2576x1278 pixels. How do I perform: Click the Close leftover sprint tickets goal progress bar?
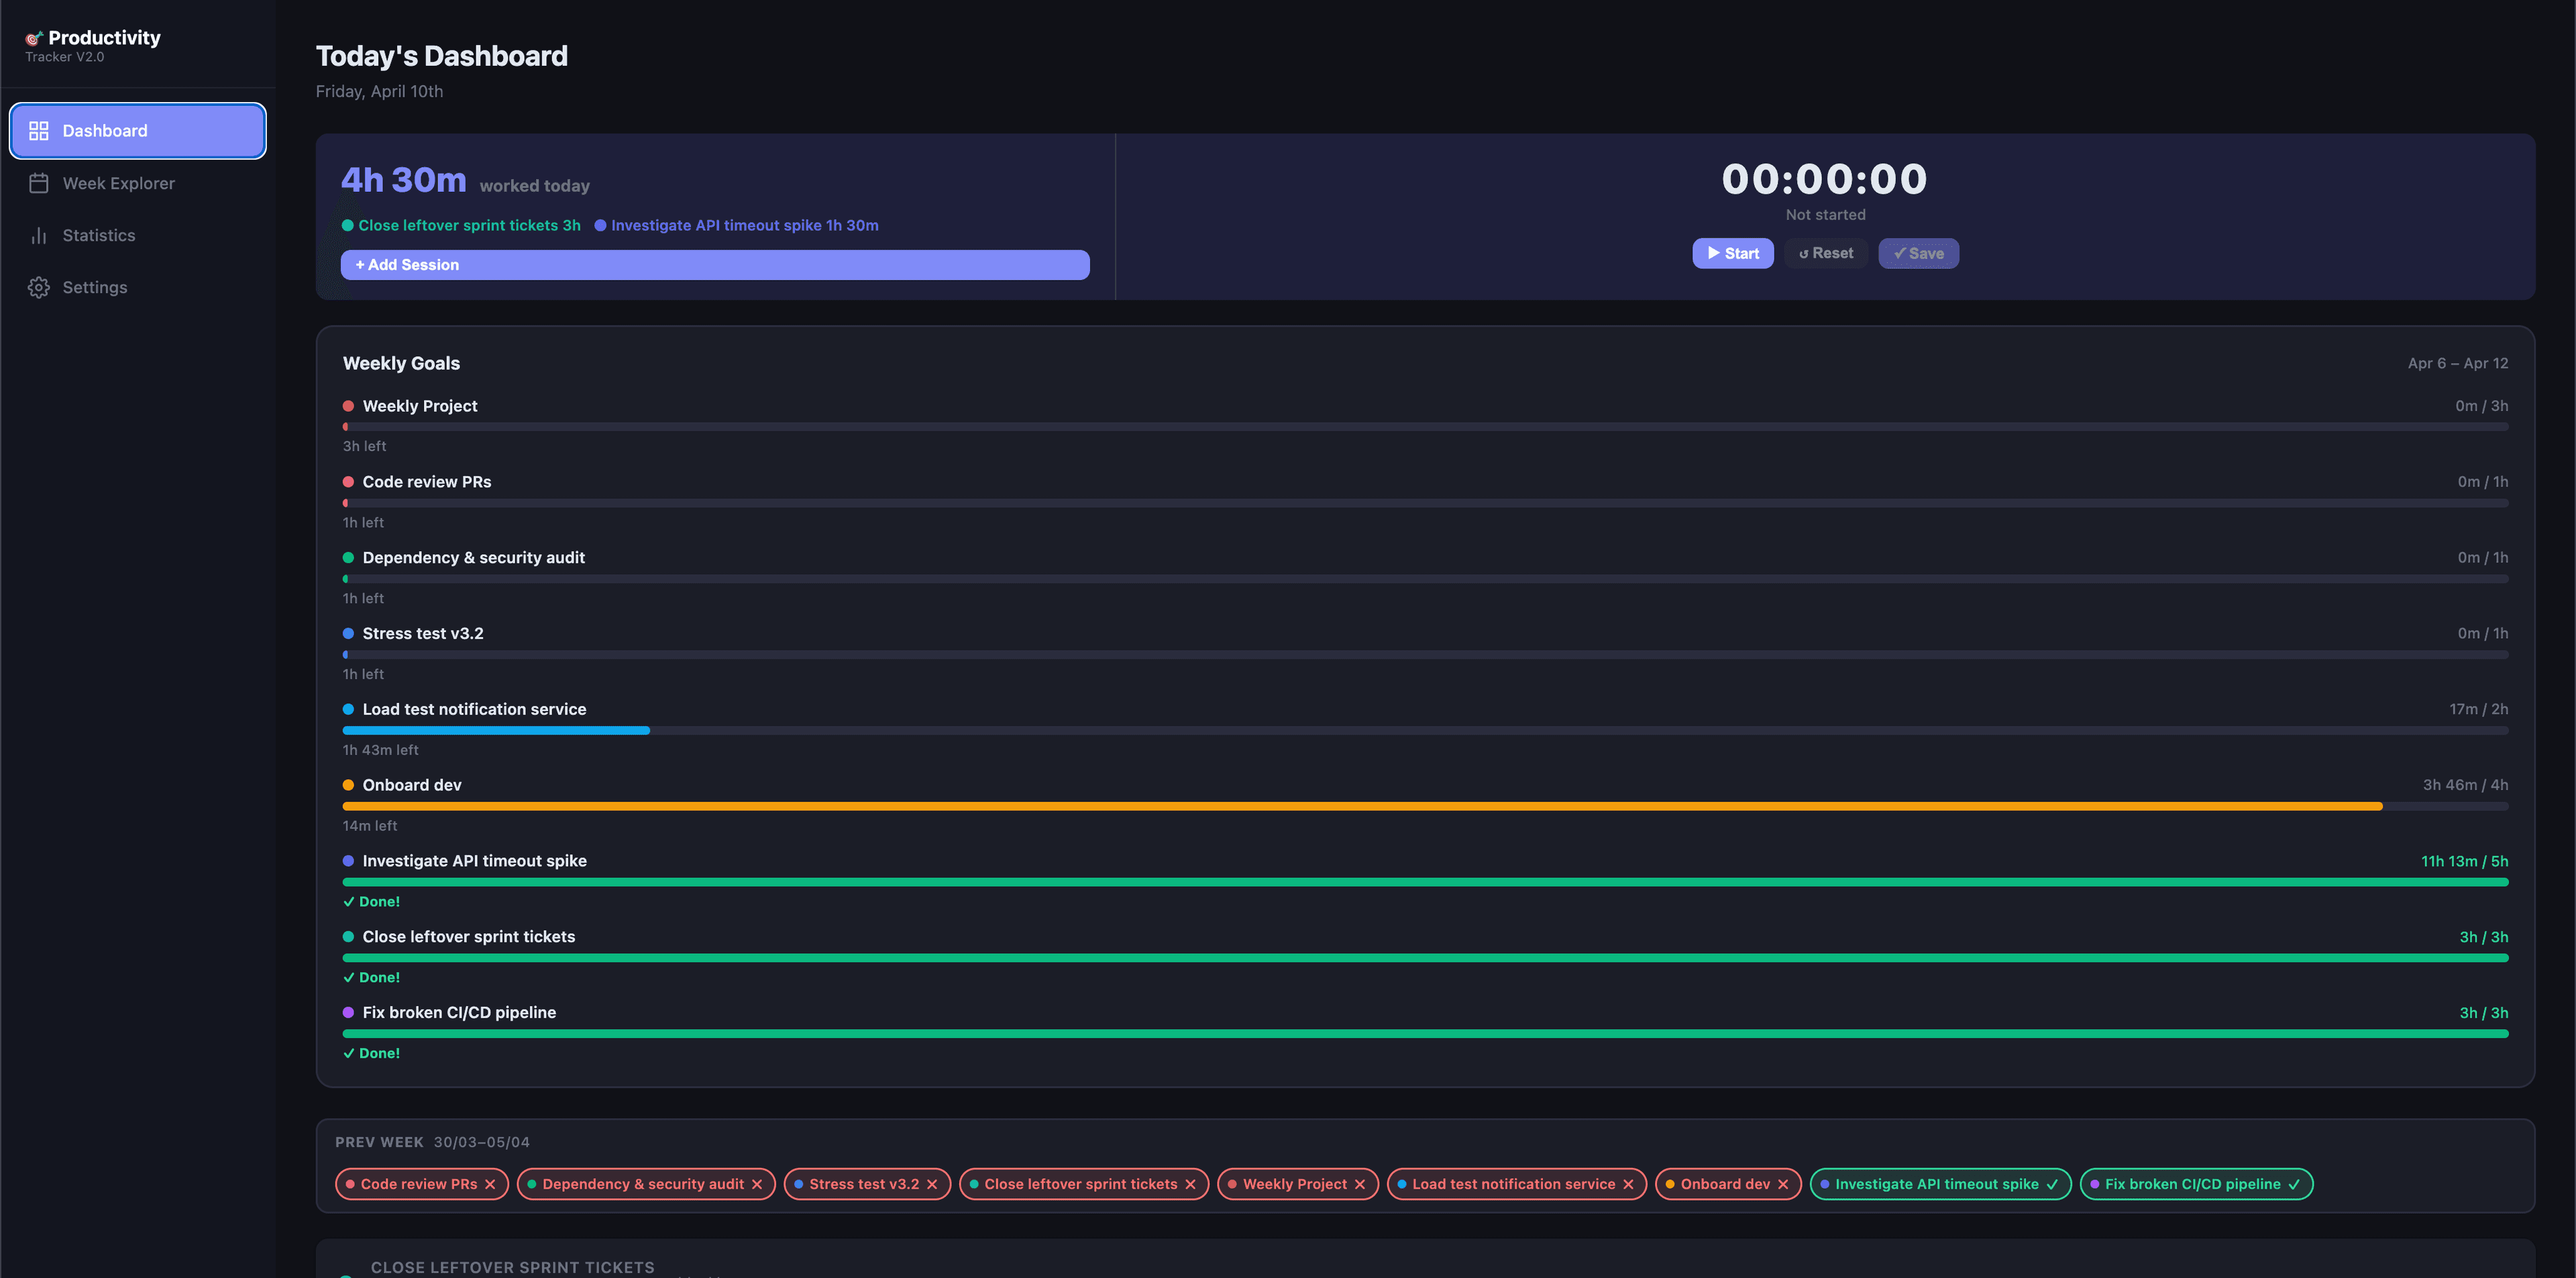click(x=1425, y=958)
